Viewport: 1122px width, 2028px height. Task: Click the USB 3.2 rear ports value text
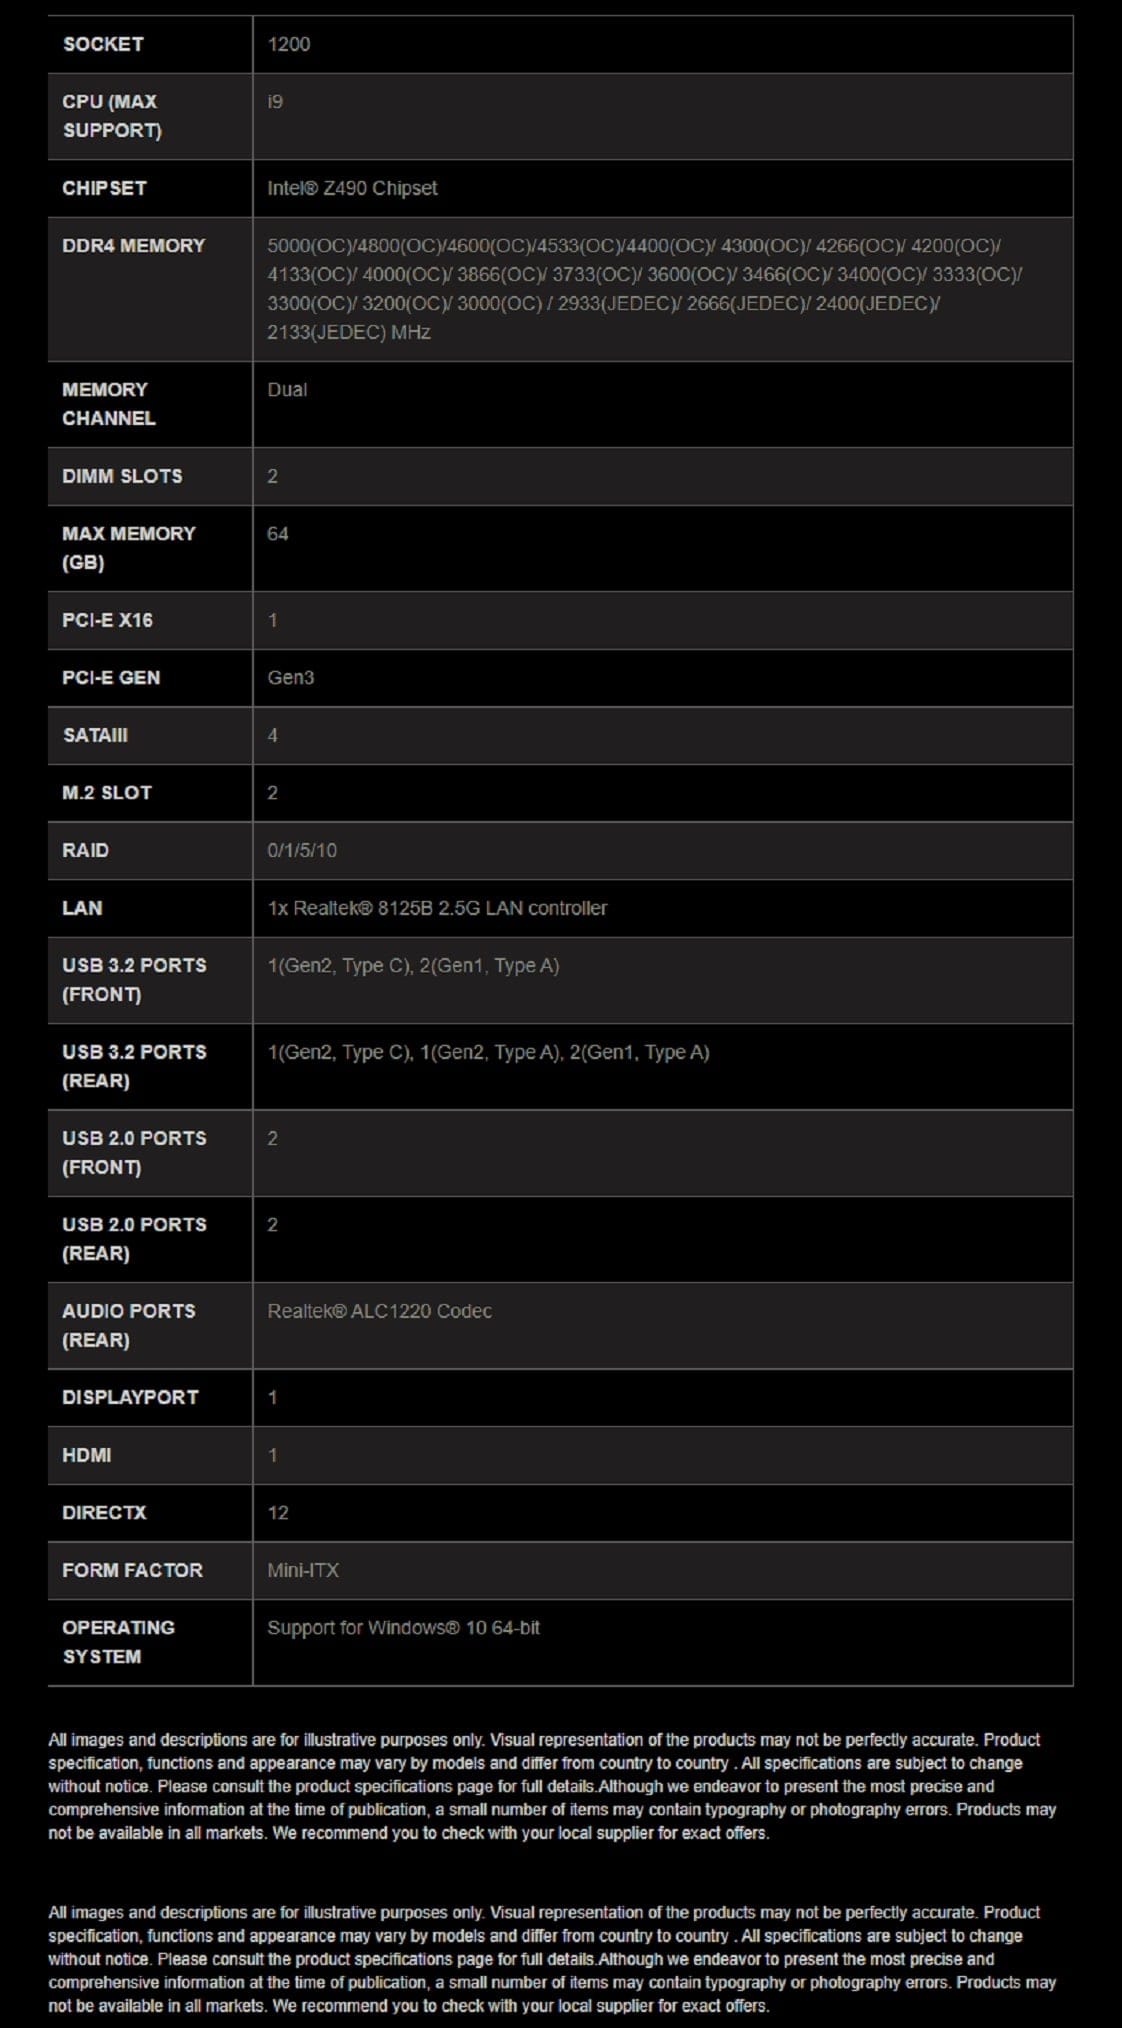tap(488, 1052)
